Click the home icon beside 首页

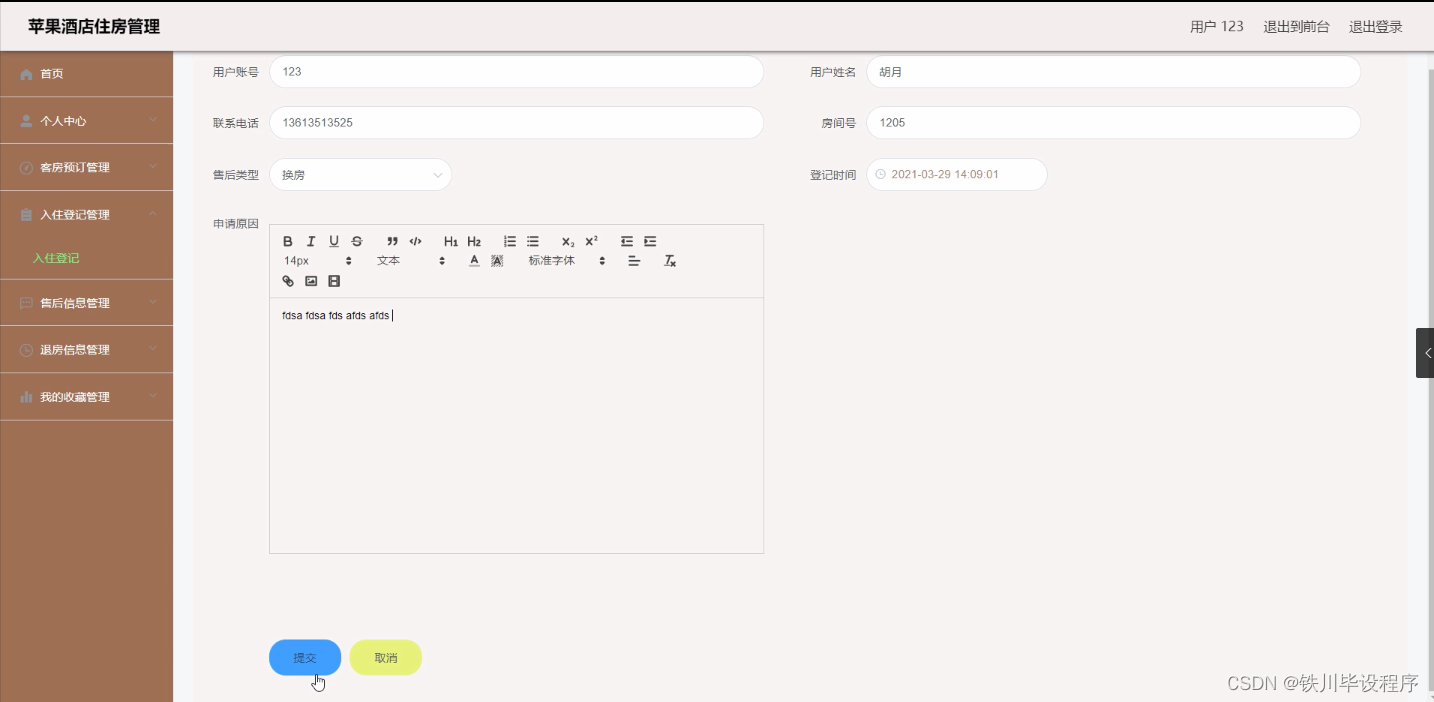point(27,74)
